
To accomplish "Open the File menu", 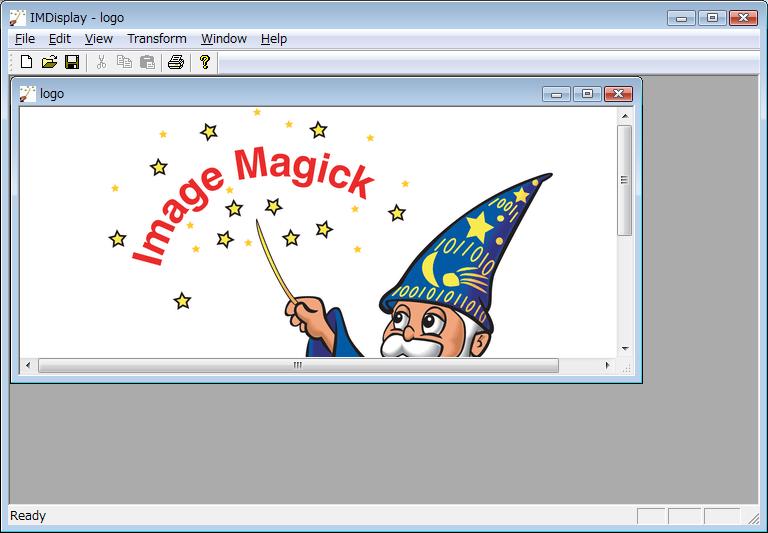I will pos(25,39).
